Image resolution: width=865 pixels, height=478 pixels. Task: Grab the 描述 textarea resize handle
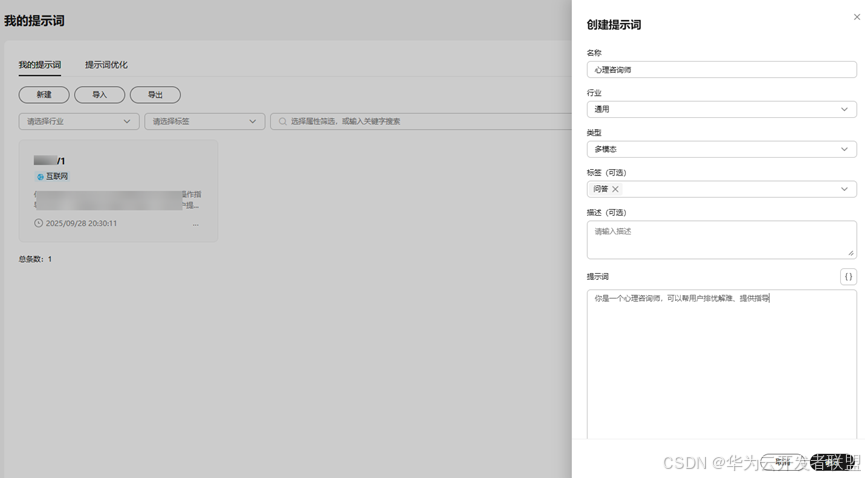coord(851,253)
